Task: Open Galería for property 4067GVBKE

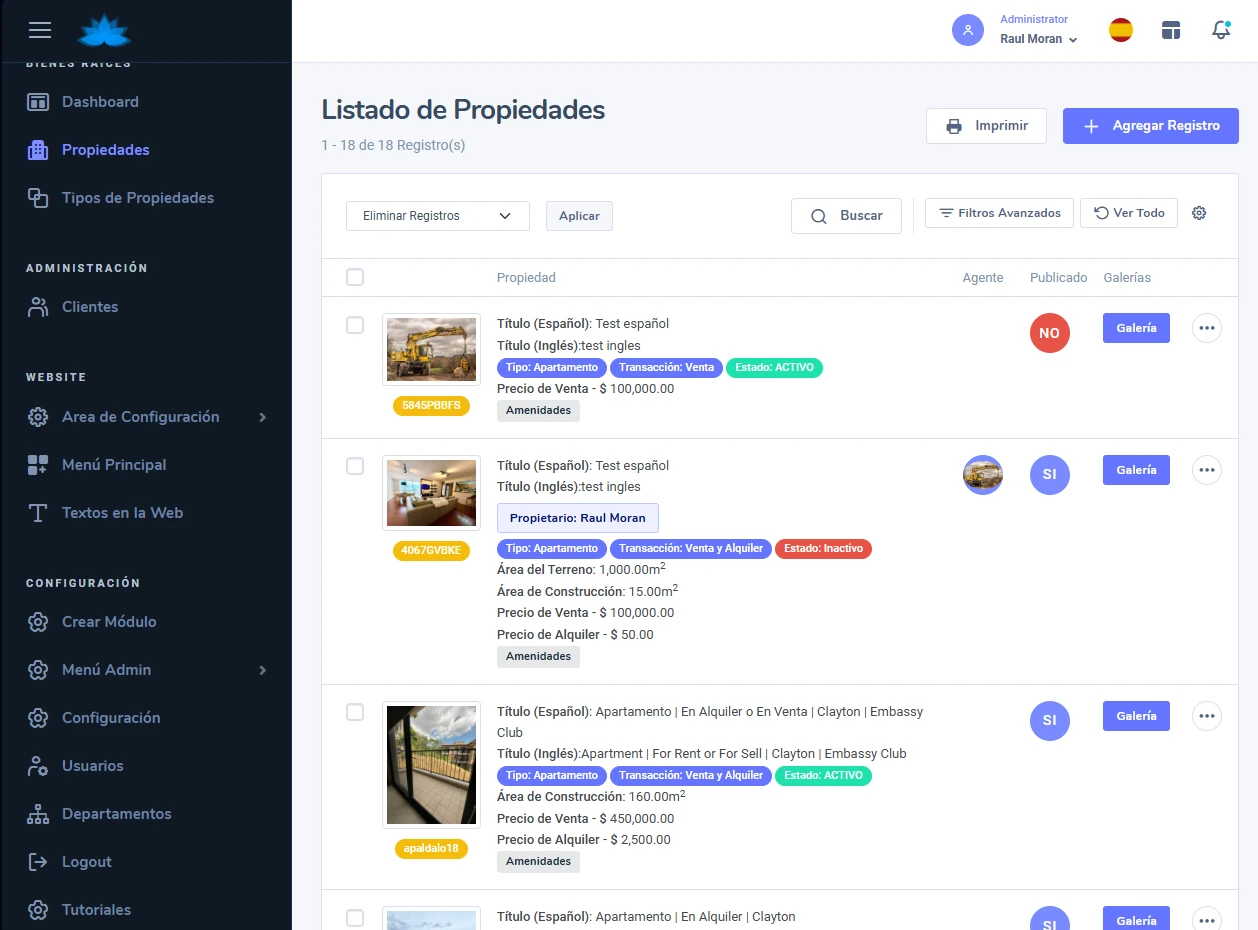Action: (1136, 470)
